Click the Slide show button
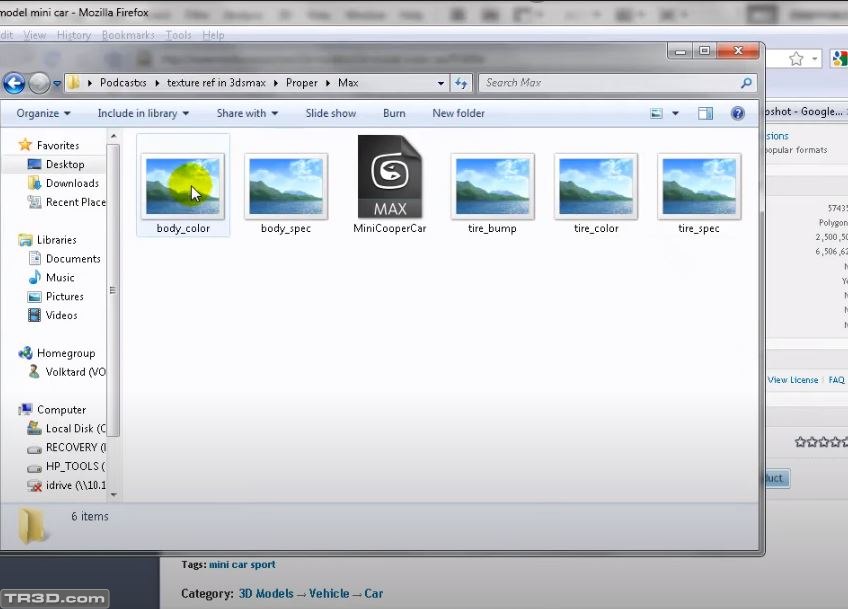The image size is (848, 609). pyautogui.click(x=330, y=114)
